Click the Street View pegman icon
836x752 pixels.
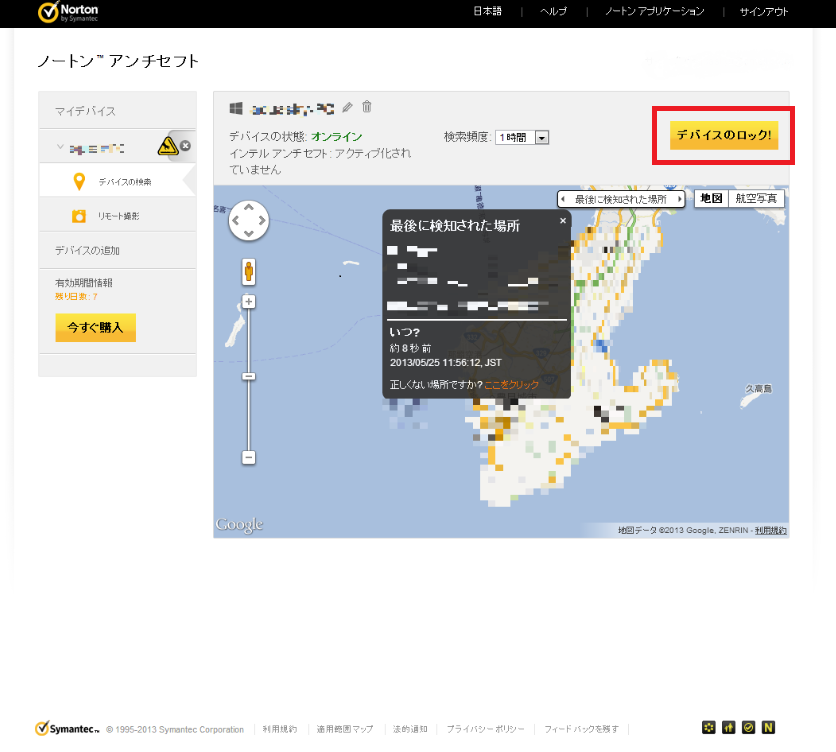[248, 272]
